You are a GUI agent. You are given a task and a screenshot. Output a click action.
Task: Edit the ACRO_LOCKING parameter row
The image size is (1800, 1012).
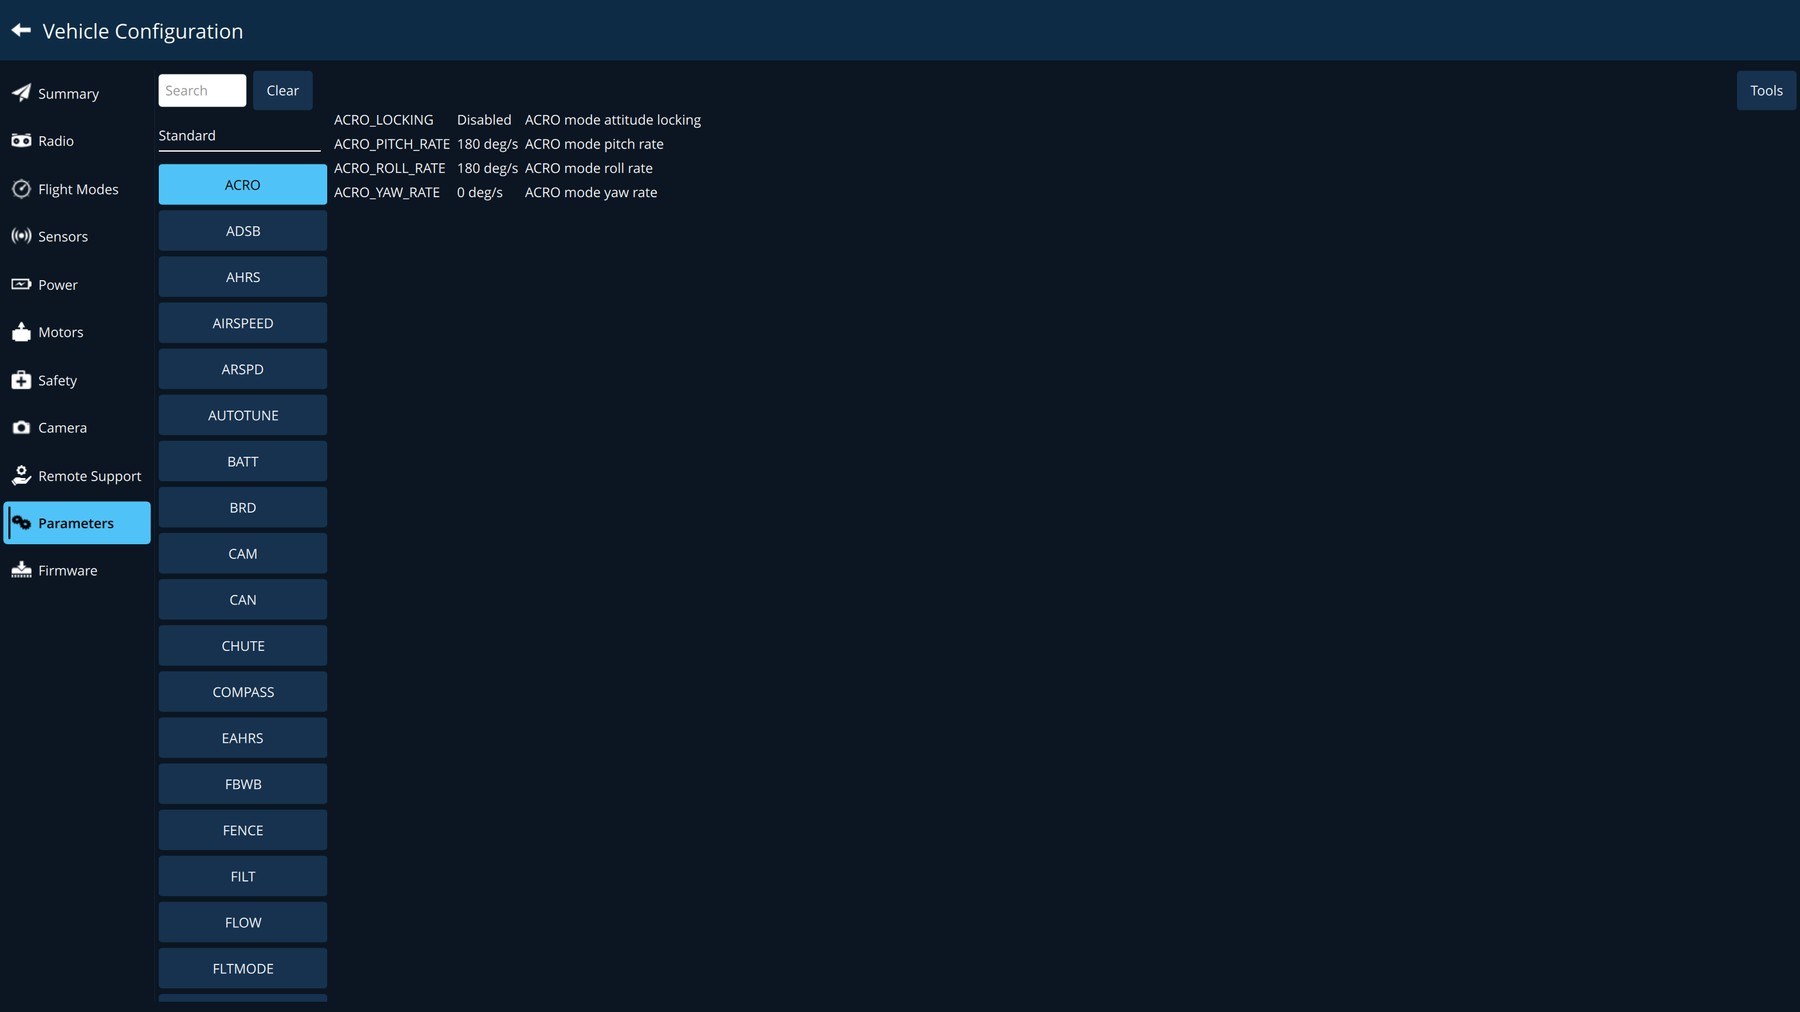tap(517, 120)
